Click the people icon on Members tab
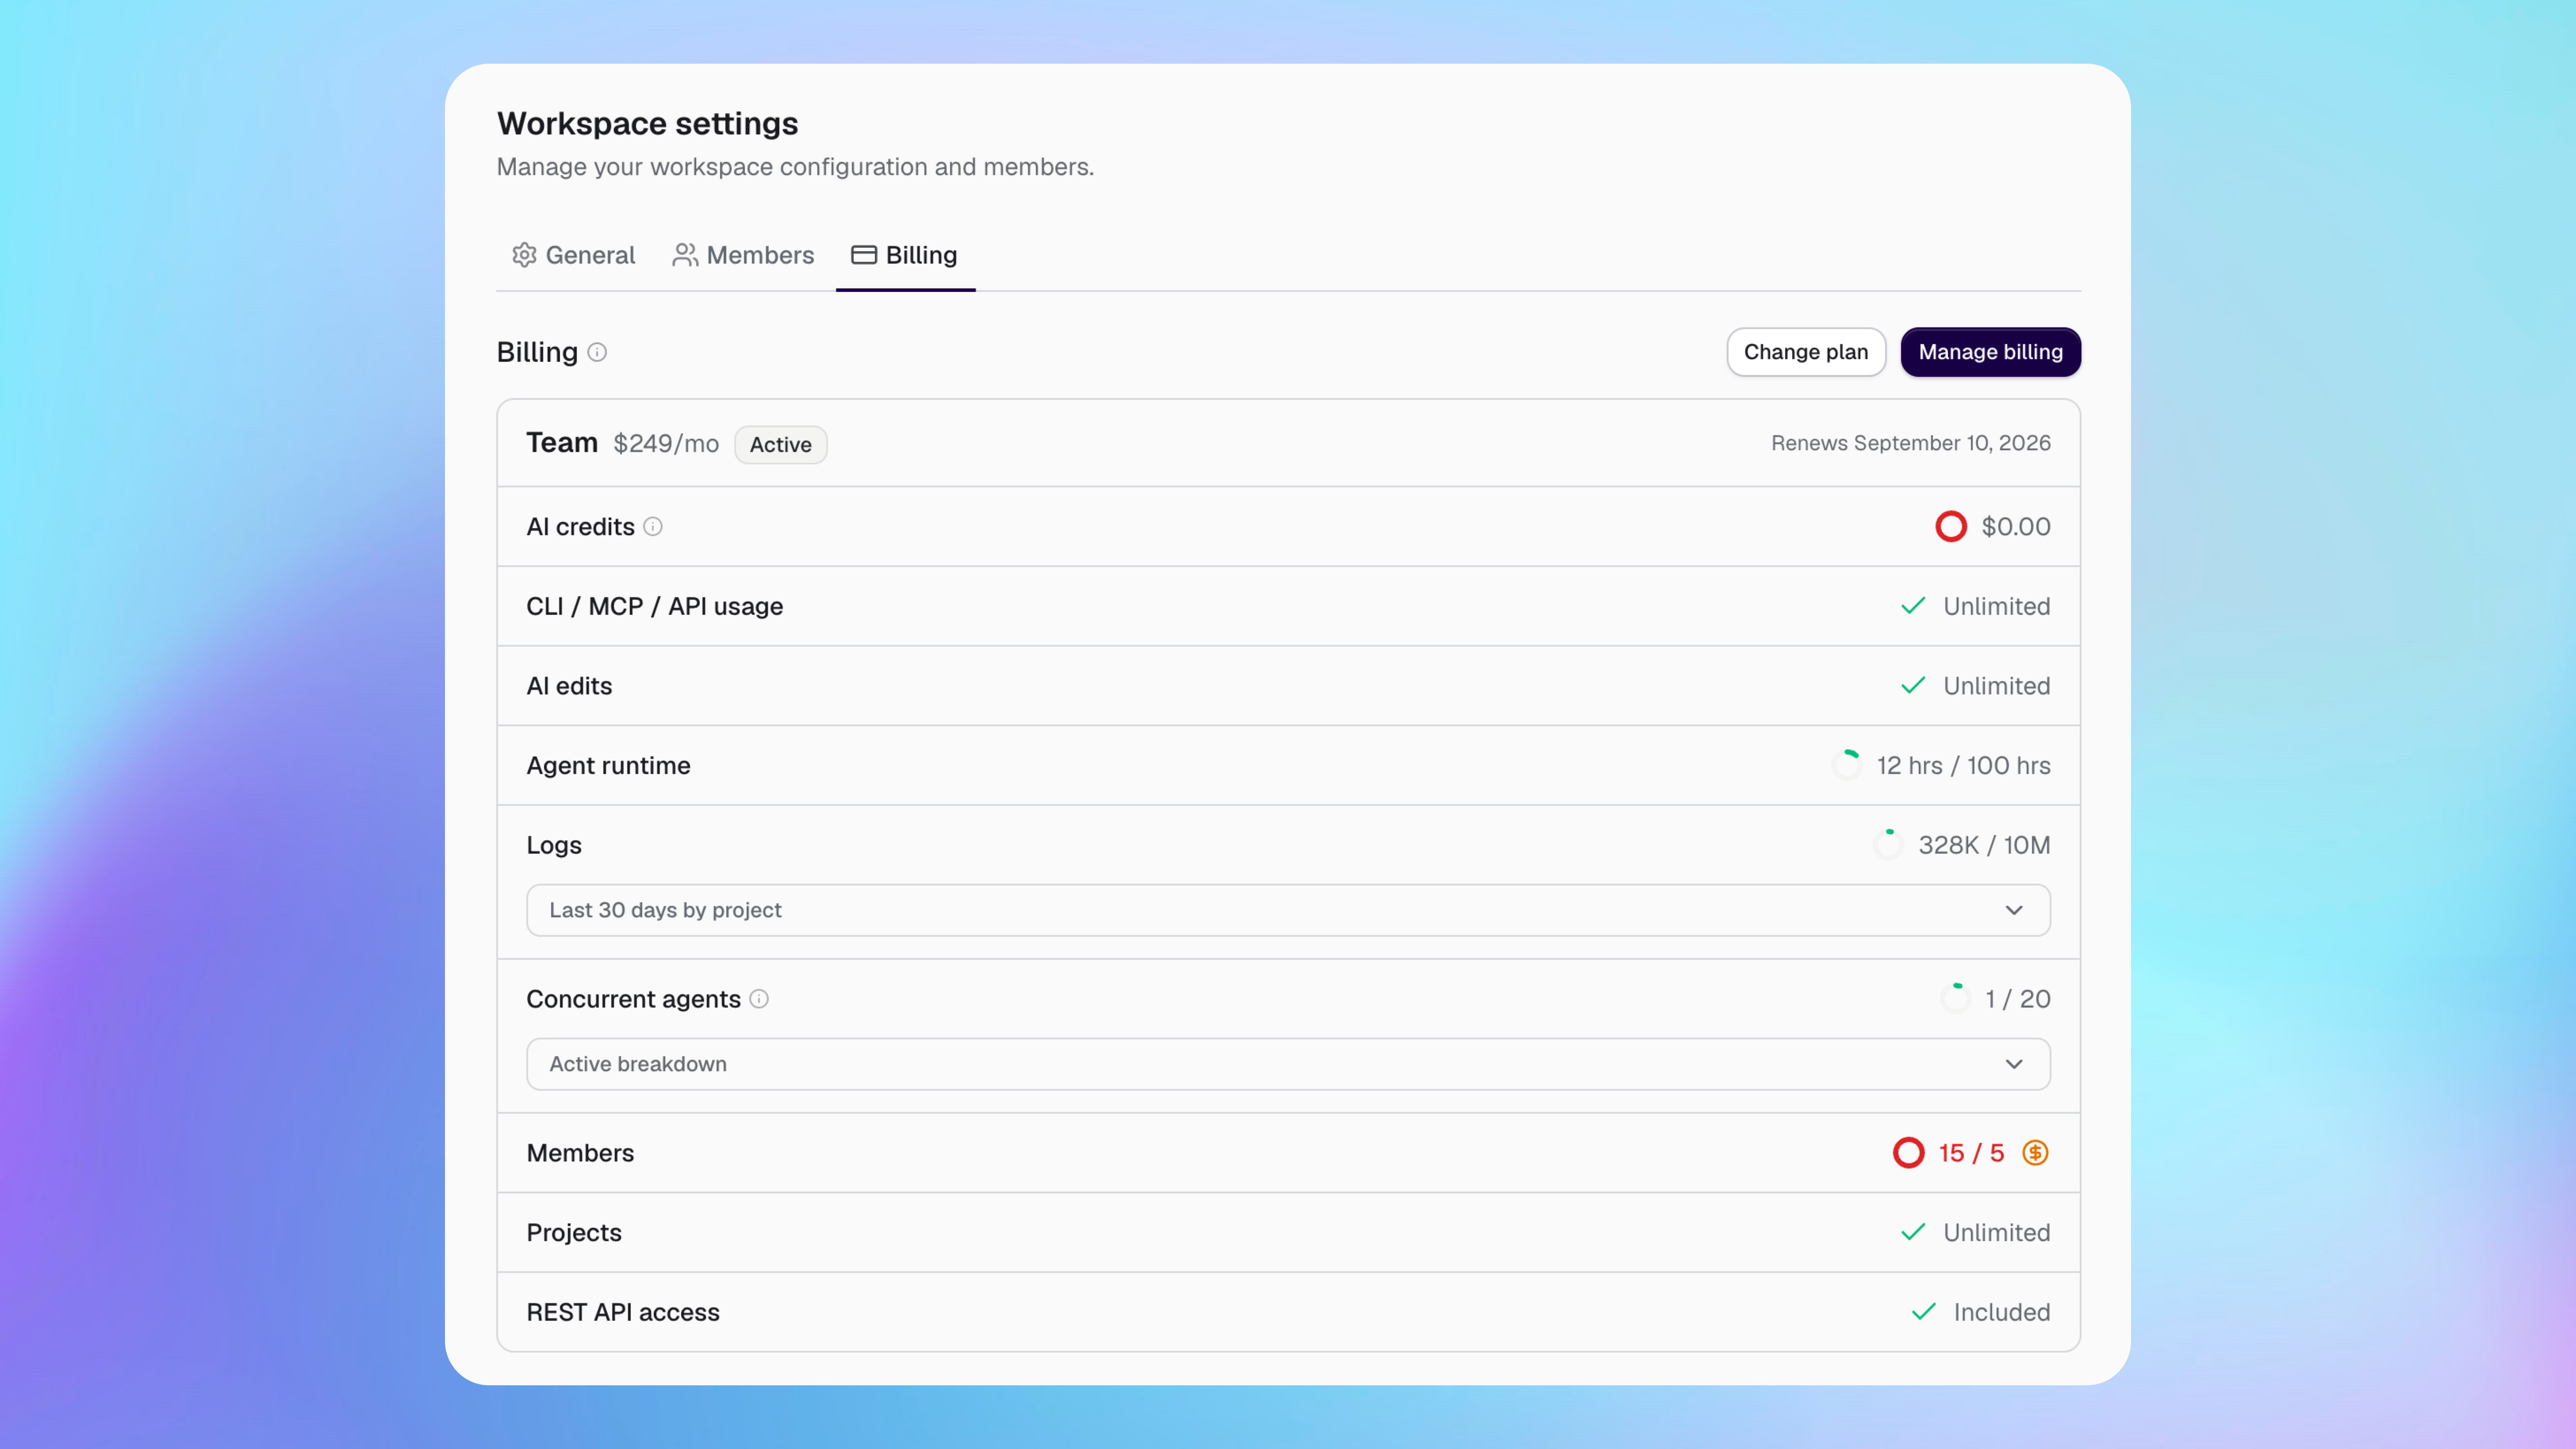The height and width of the screenshot is (1449, 2576). (685, 255)
